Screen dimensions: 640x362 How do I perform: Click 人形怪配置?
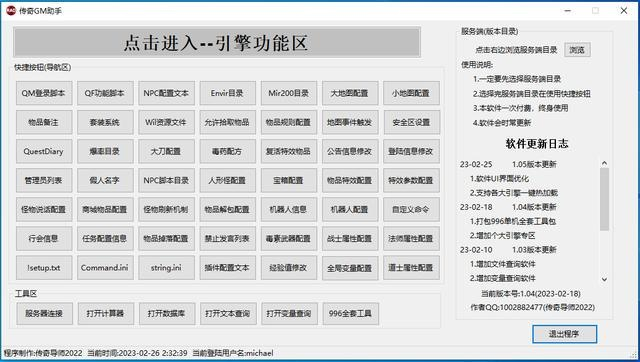pos(228,180)
